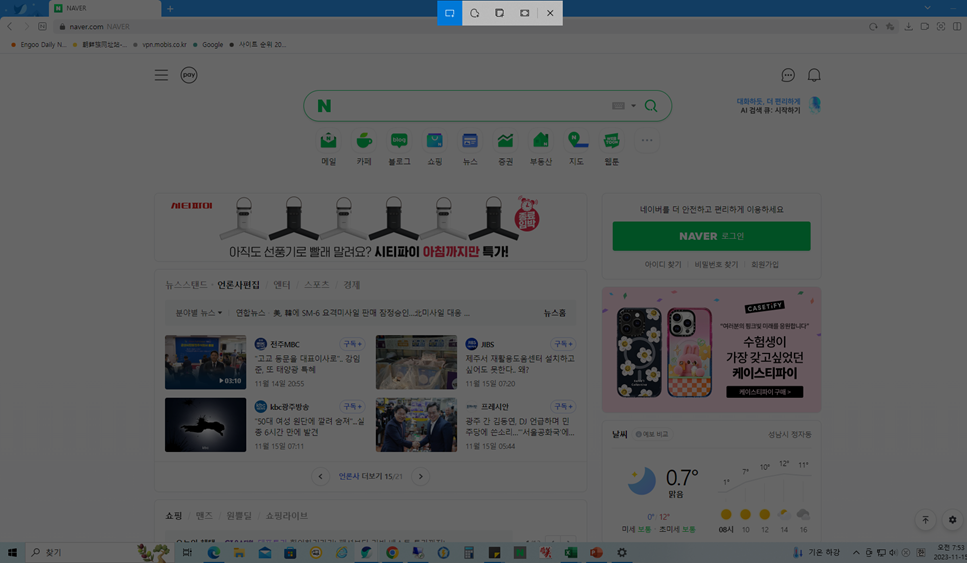The image size is (967, 563).
Task: Open the notifications bell
Action: tap(814, 75)
